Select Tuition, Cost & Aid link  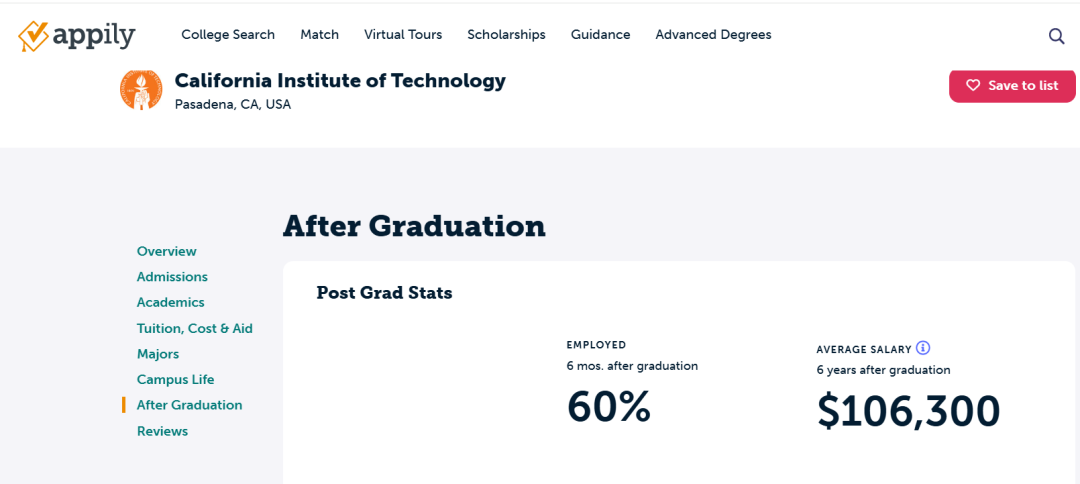(x=195, y=328)
